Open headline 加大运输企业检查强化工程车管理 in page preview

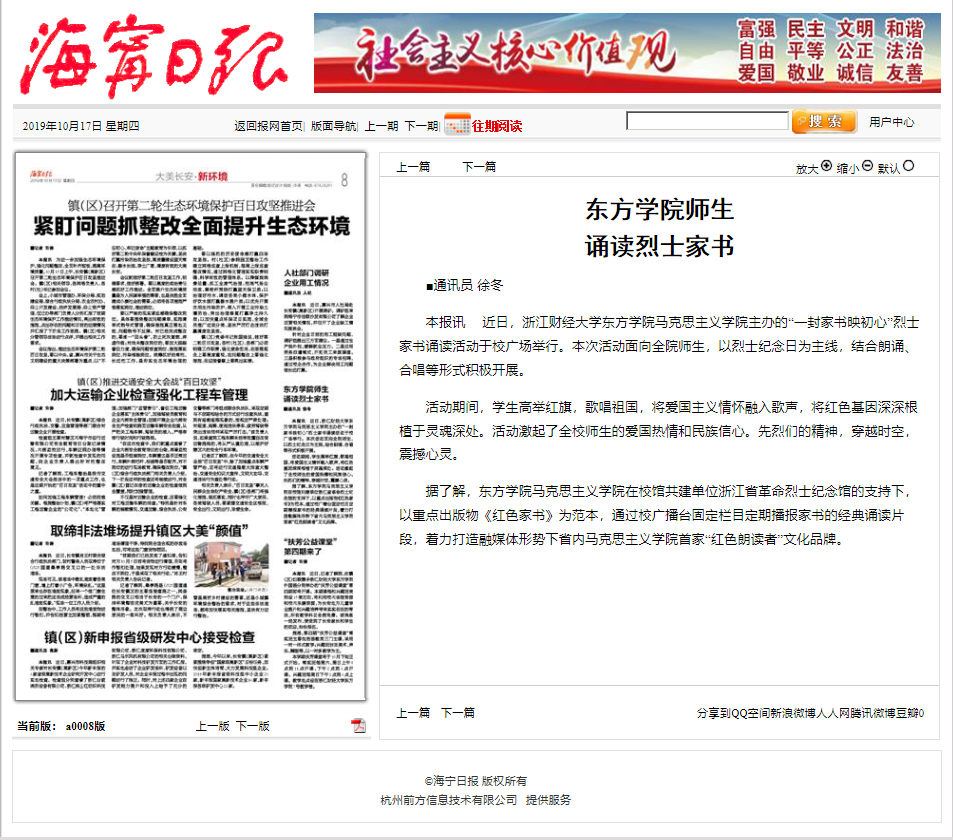click(149, 394)
